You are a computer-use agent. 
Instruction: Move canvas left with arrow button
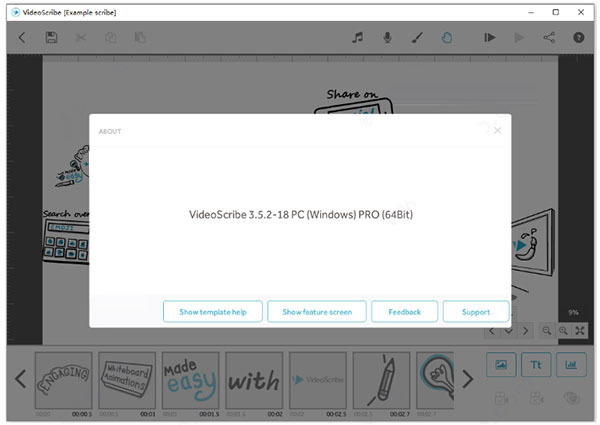492,331
